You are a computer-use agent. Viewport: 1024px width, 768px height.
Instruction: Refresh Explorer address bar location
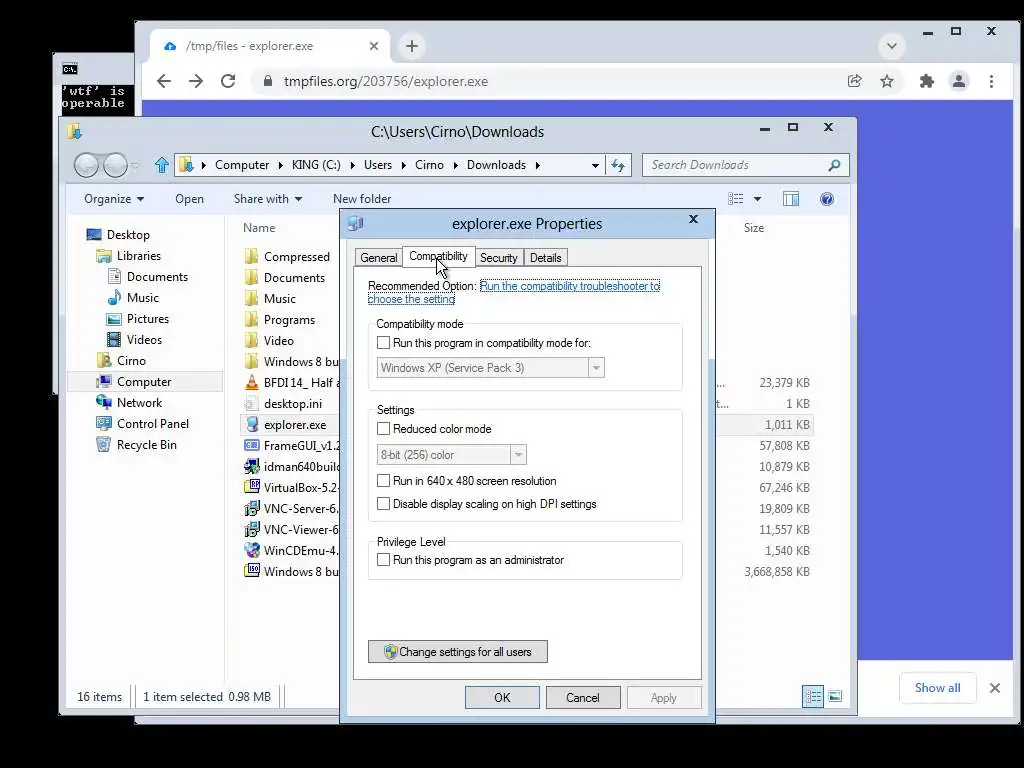click(x=618, y=165)
